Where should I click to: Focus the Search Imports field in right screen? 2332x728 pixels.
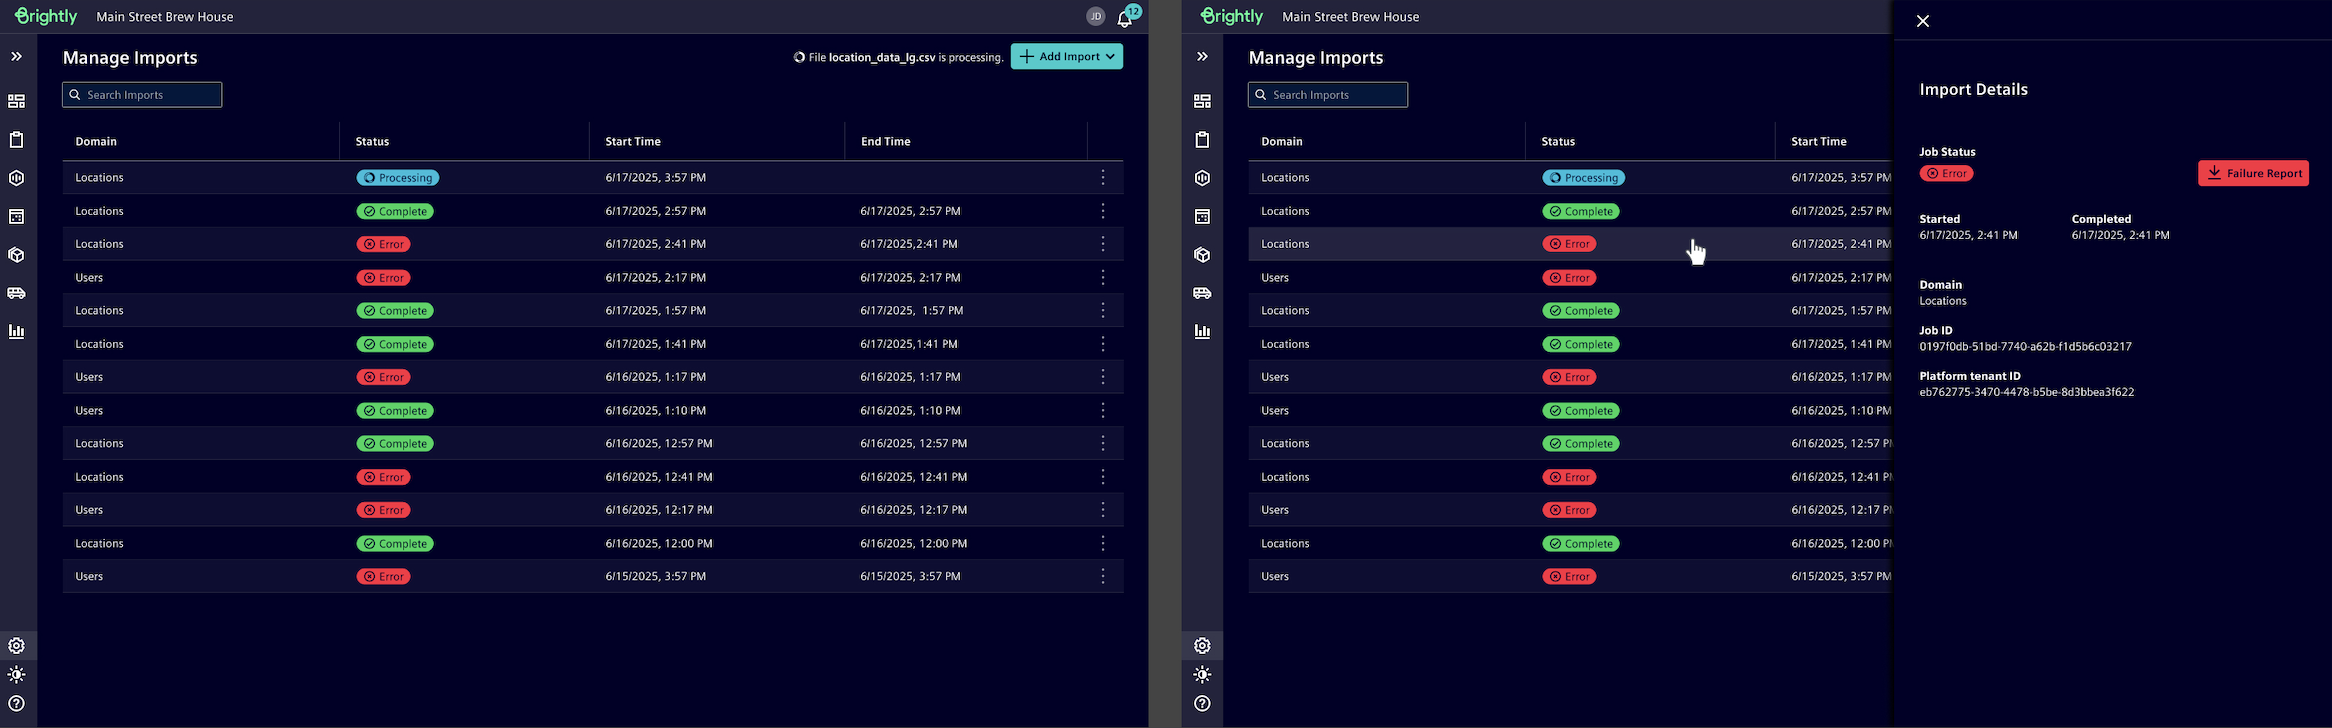pos(1328,95)
